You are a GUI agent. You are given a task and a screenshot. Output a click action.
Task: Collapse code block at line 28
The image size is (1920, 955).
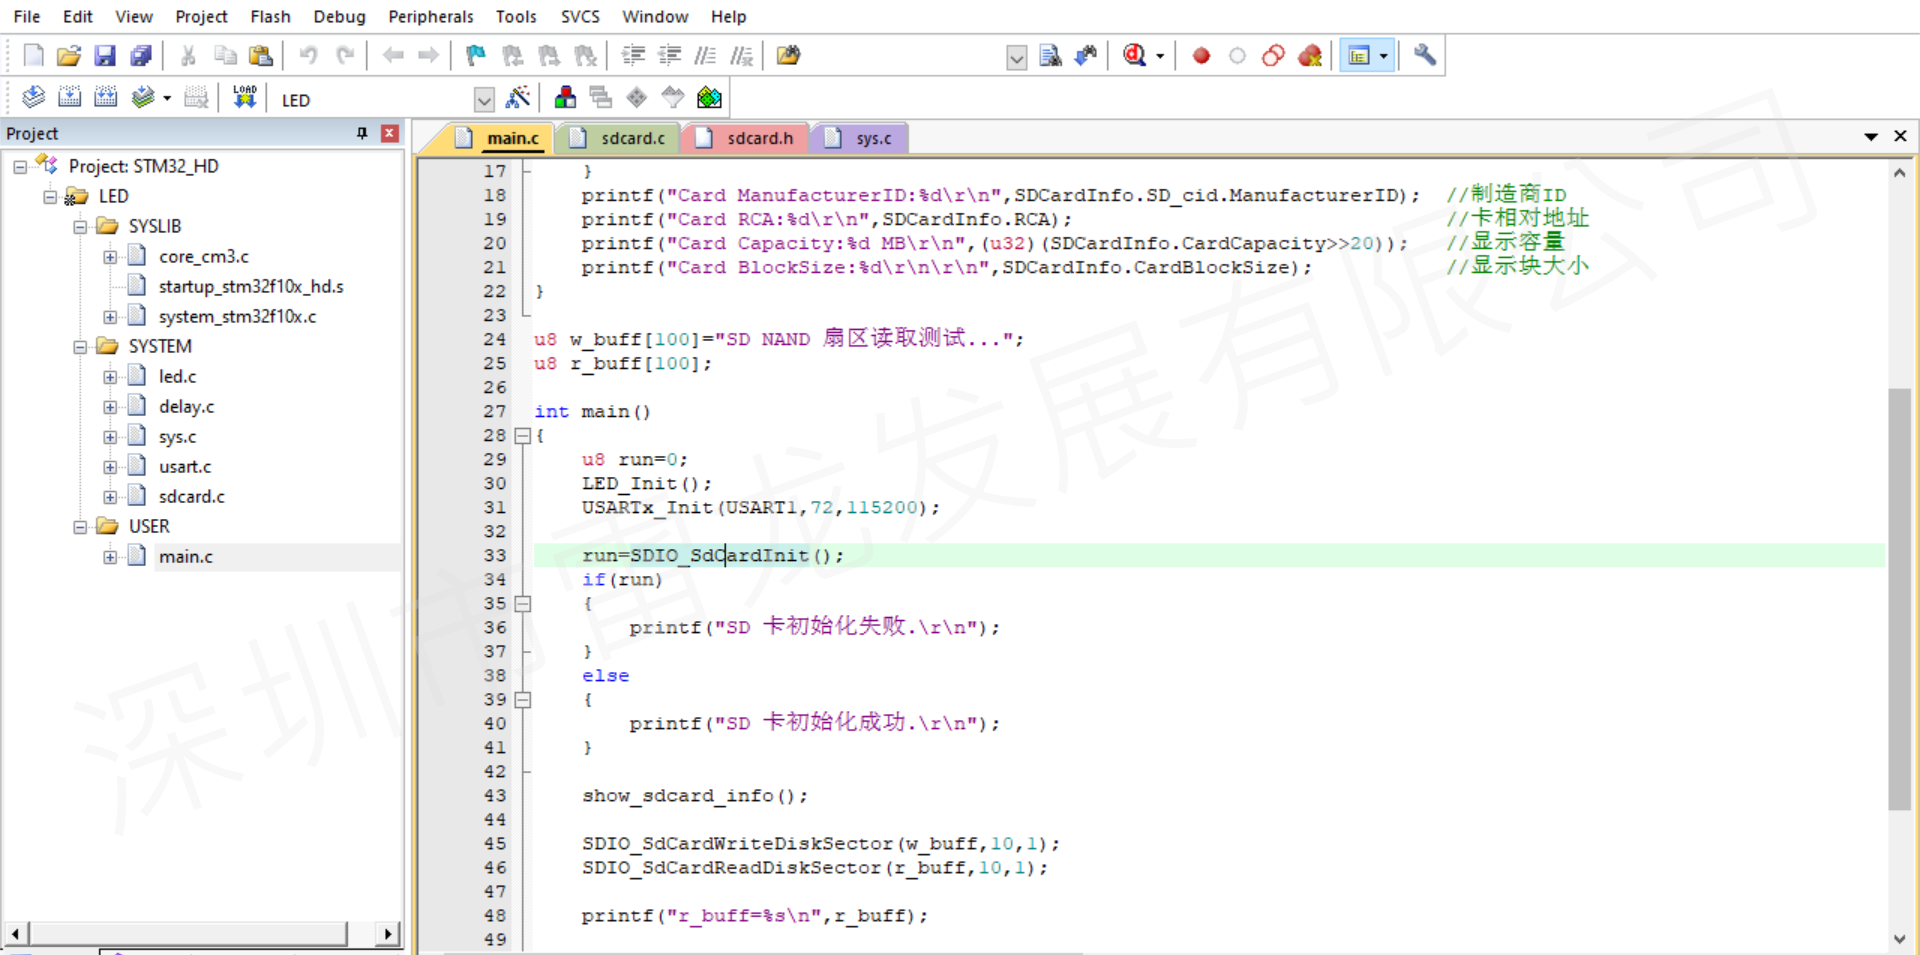click(x=522, y=436)
